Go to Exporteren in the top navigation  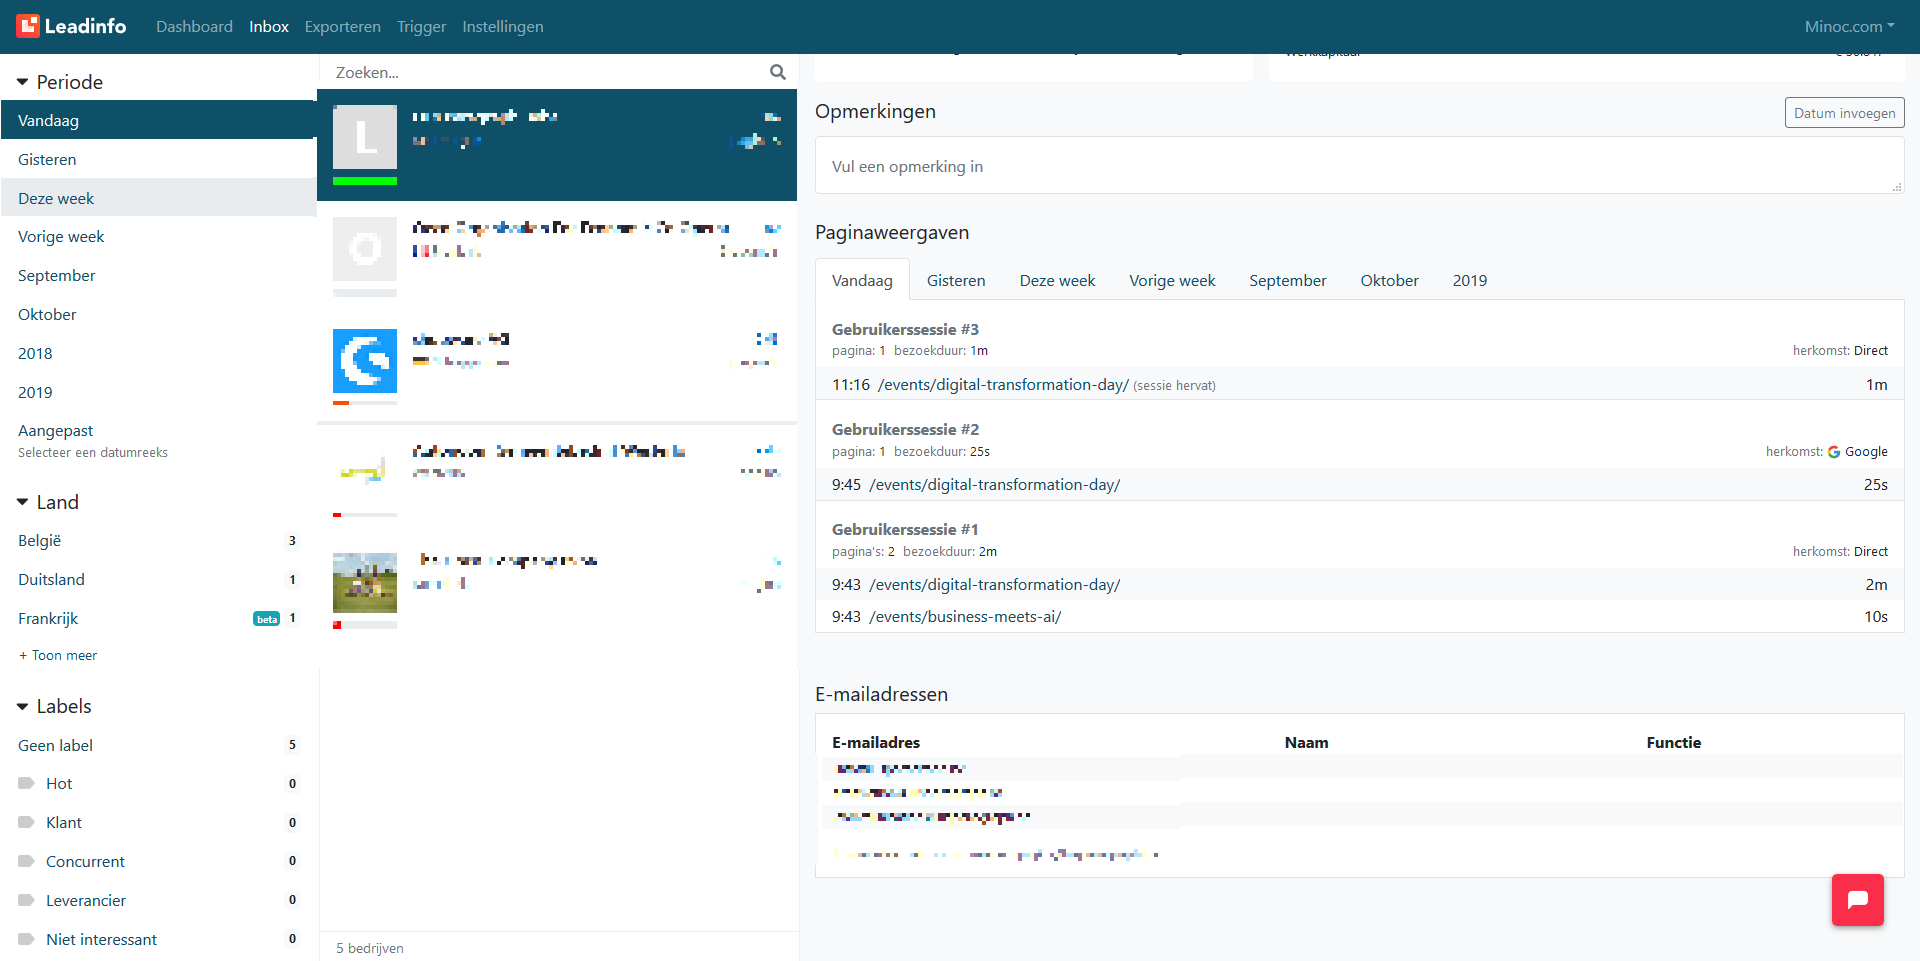tap(343, 26)
